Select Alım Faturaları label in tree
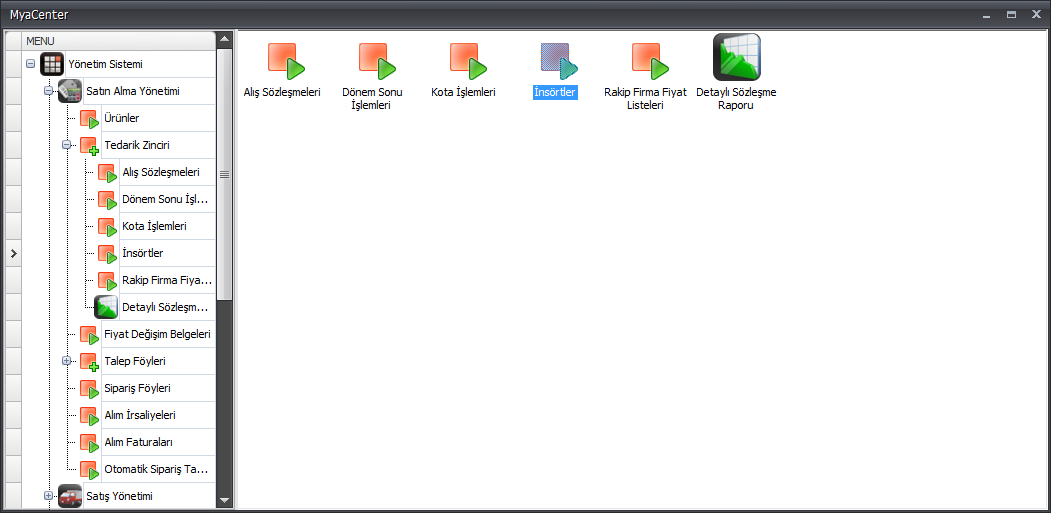The width and height of the screenshot is (1051, 513). [x=139, y=443]
